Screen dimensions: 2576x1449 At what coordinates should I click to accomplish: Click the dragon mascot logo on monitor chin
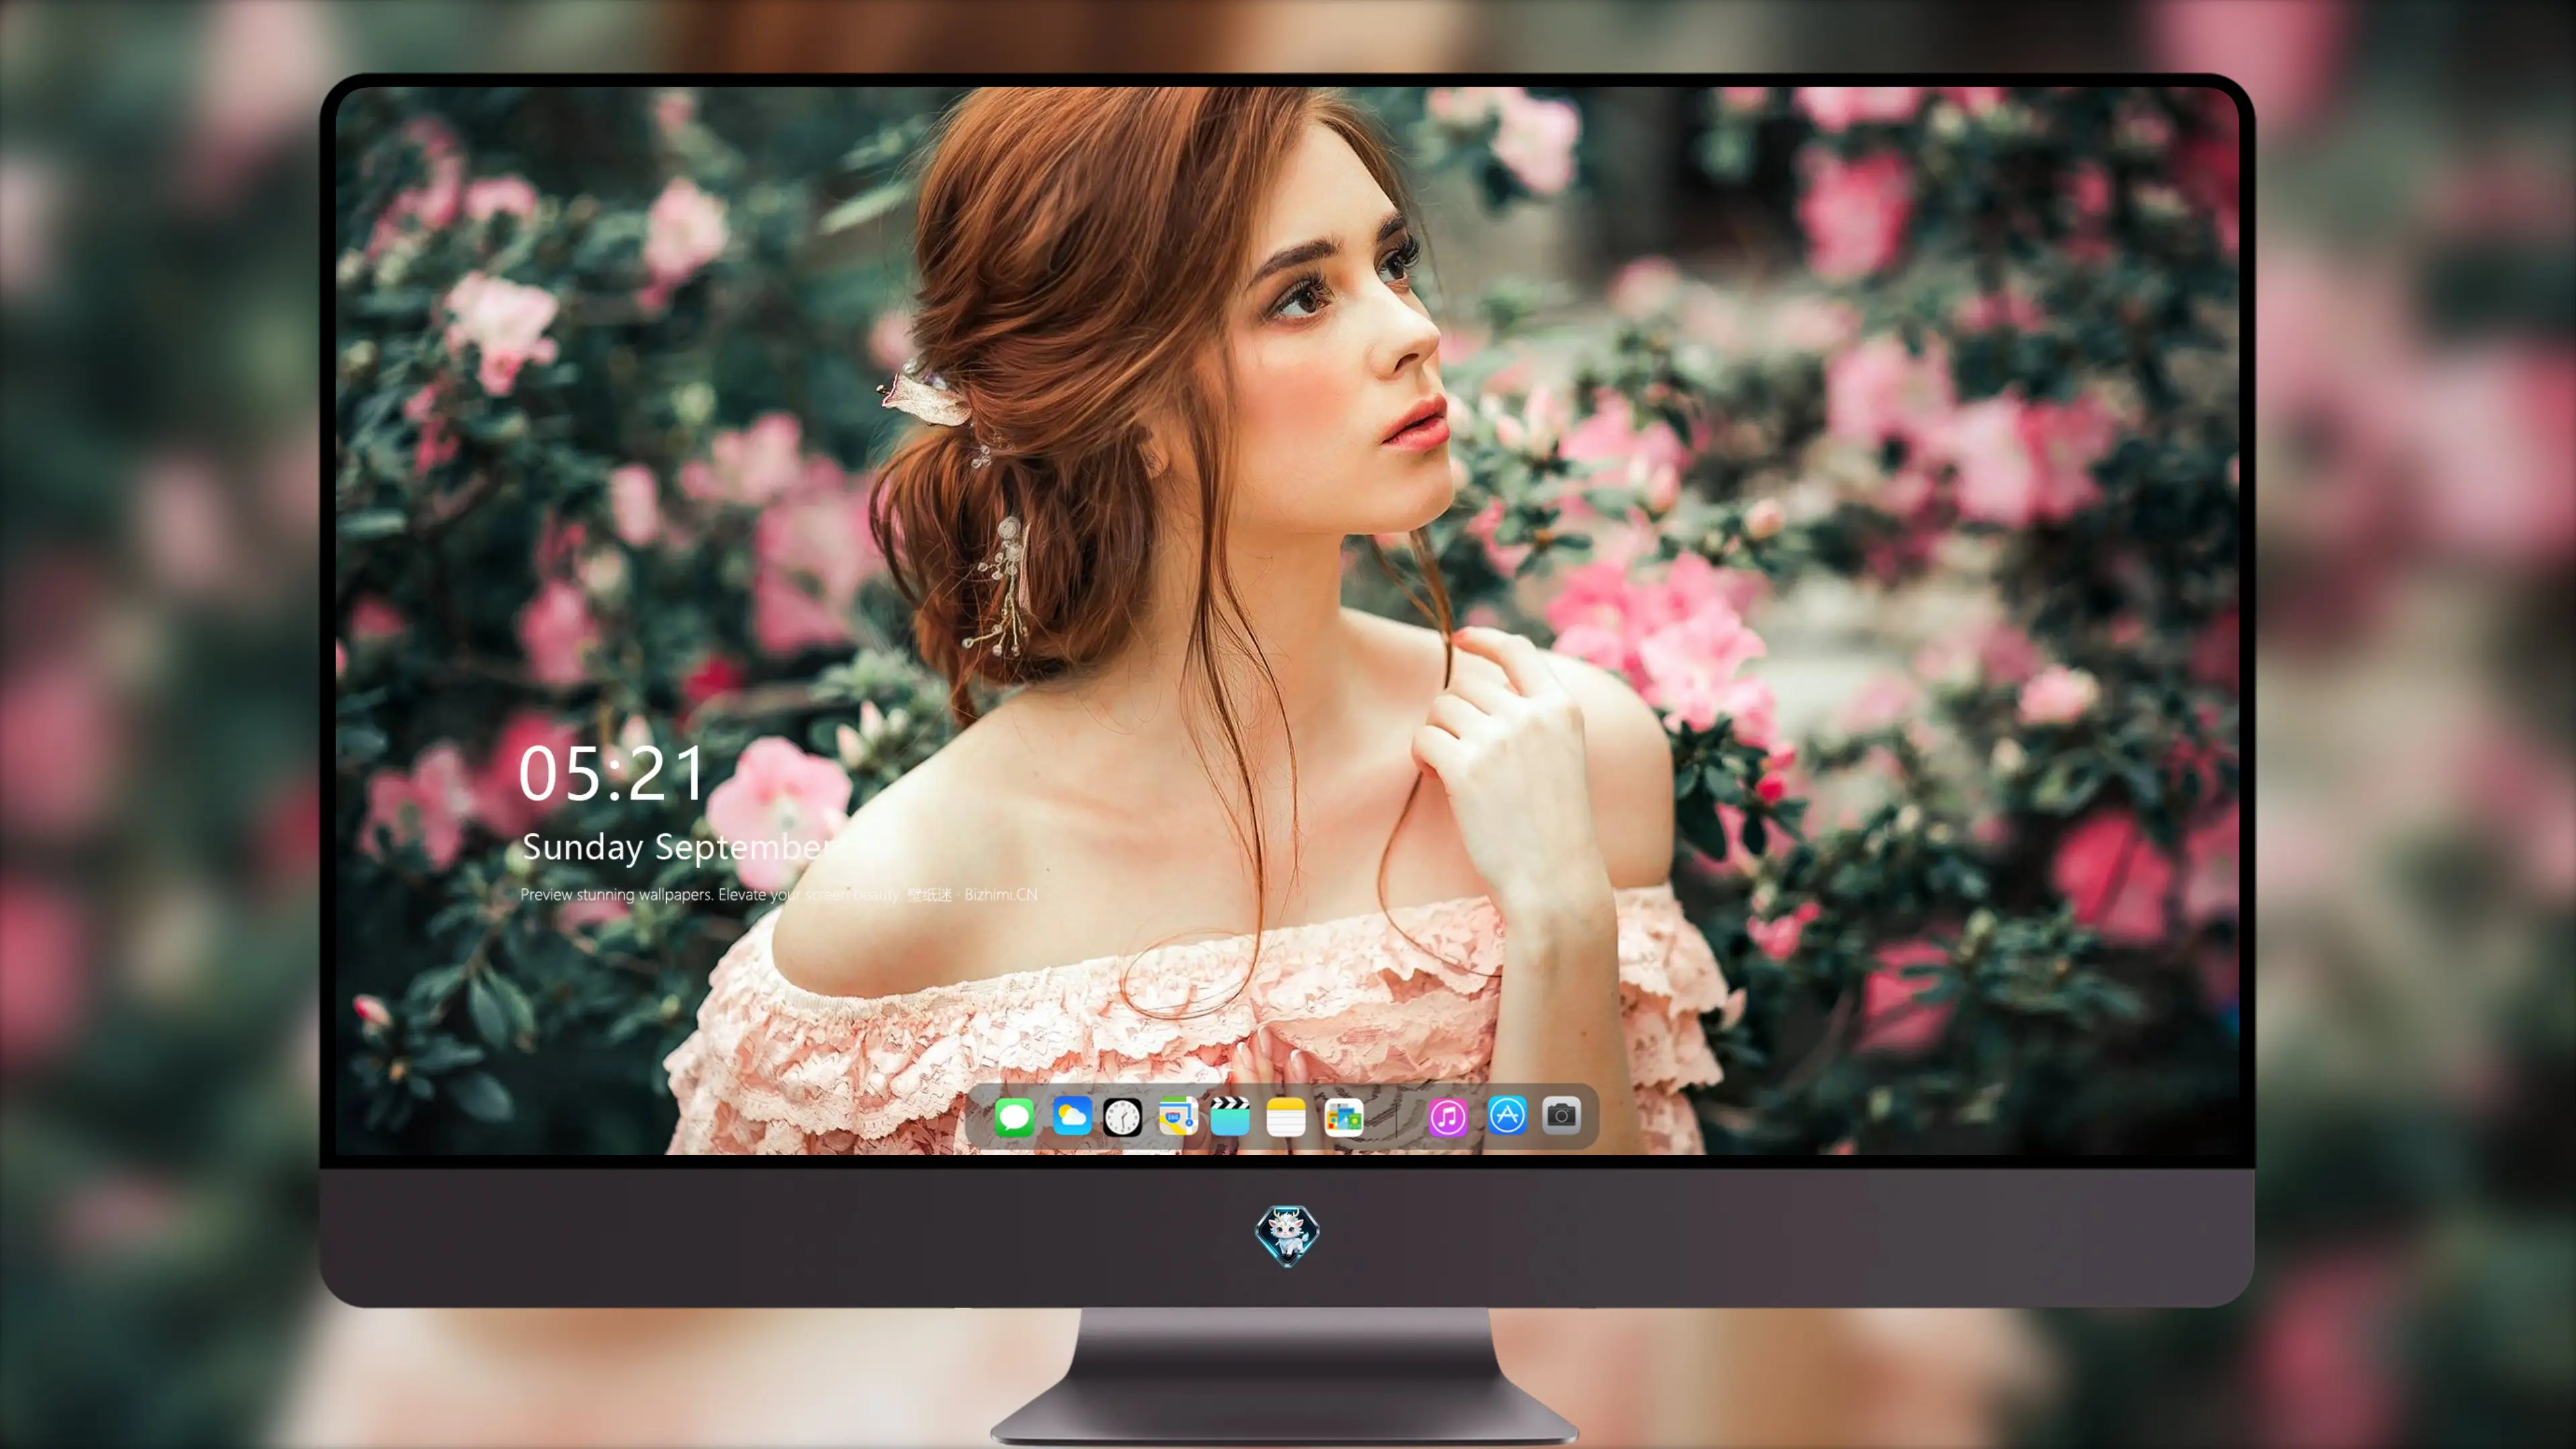[1287, 1235]
